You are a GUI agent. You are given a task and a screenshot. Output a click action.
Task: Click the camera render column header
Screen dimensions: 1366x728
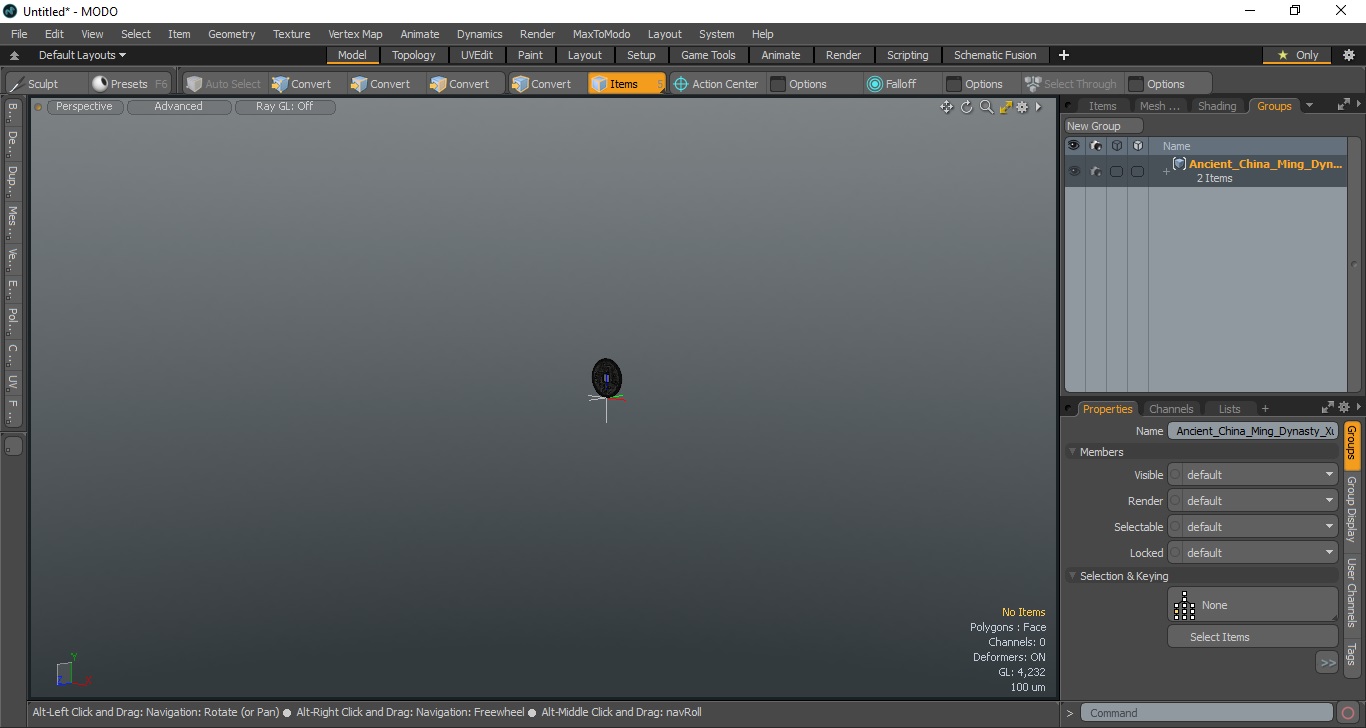(x=1096, y=146)
